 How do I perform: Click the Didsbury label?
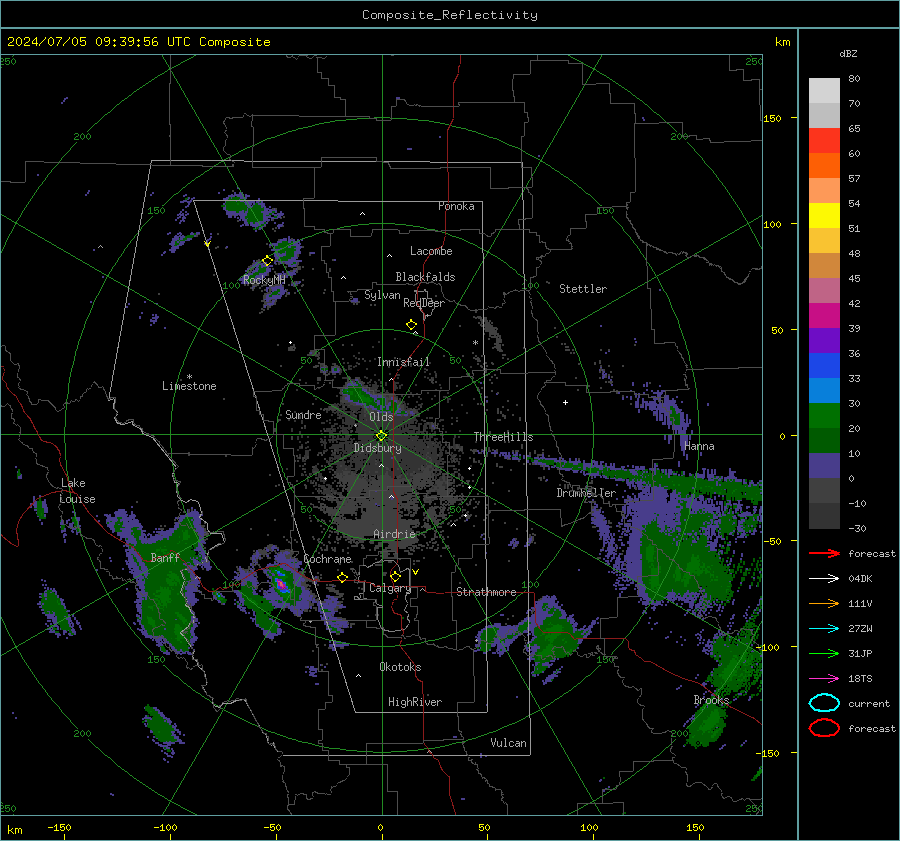coord(377,448)
